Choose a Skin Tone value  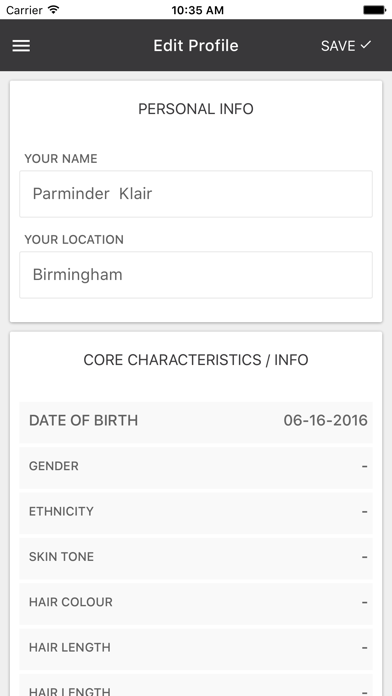(x=196, y=557)
